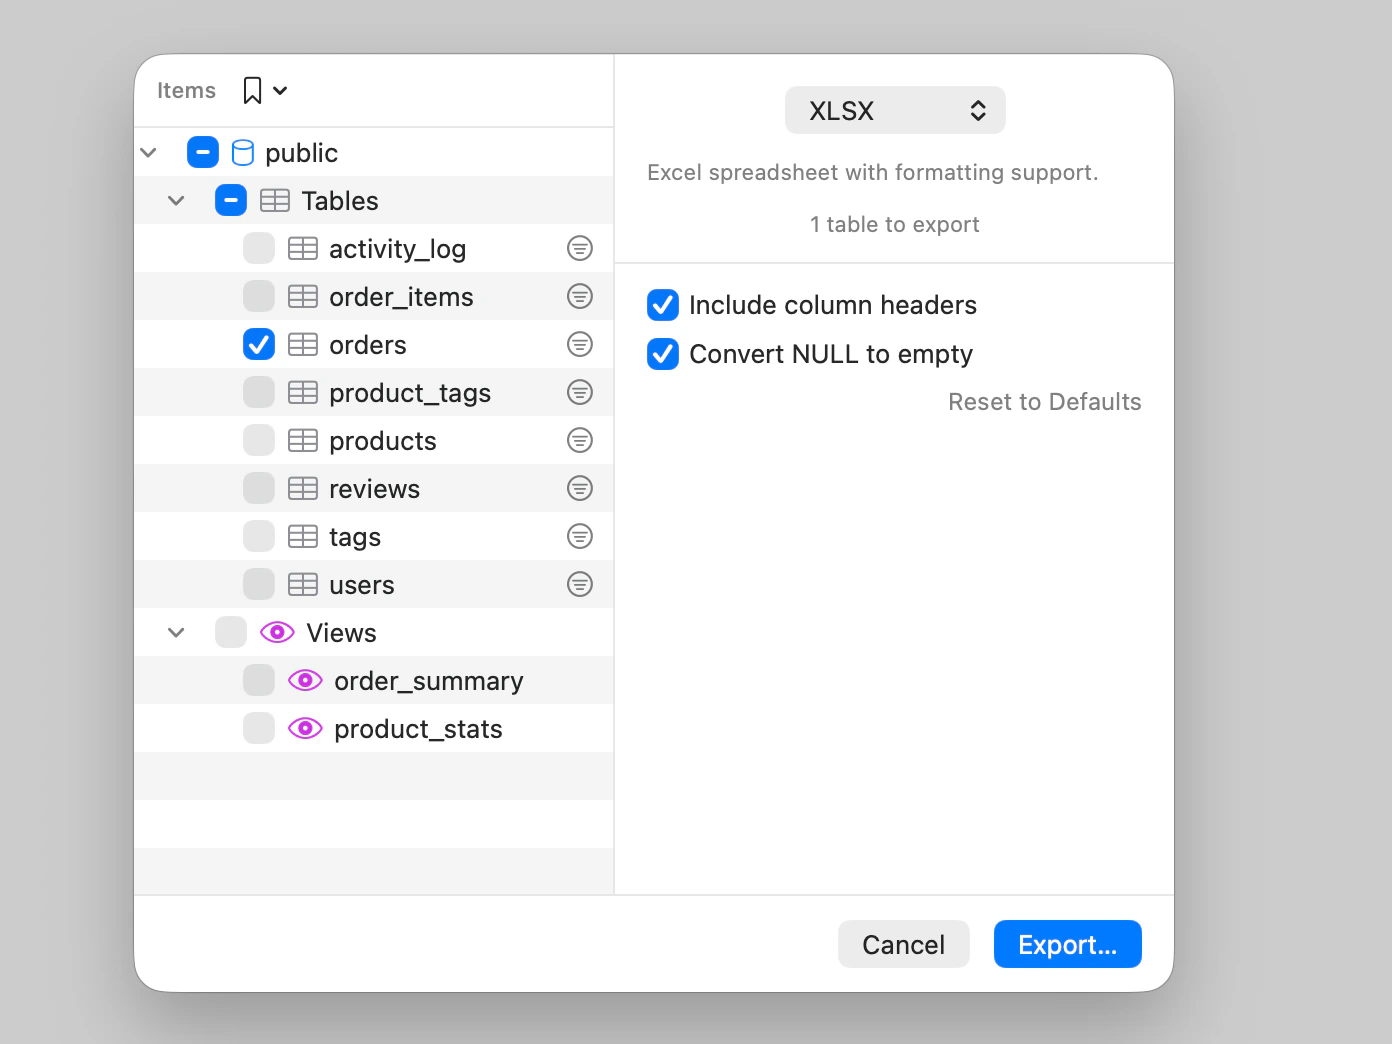Select the products row label
This screenshot has height=1044, width=1392.
[382, 441]
